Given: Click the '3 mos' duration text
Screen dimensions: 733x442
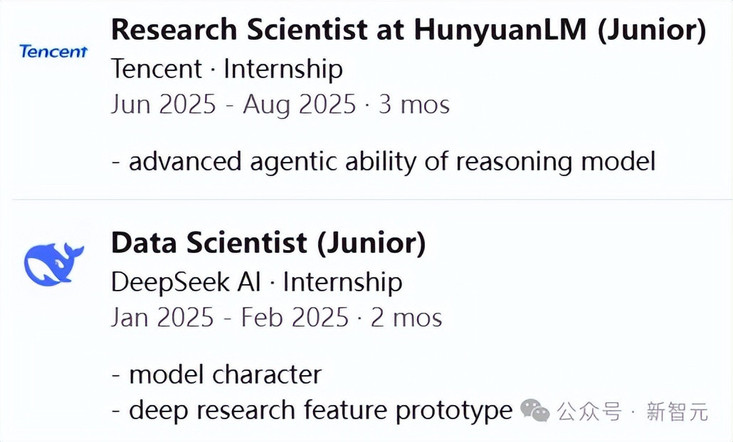Looking at the screenshot, I should (414, 104).
